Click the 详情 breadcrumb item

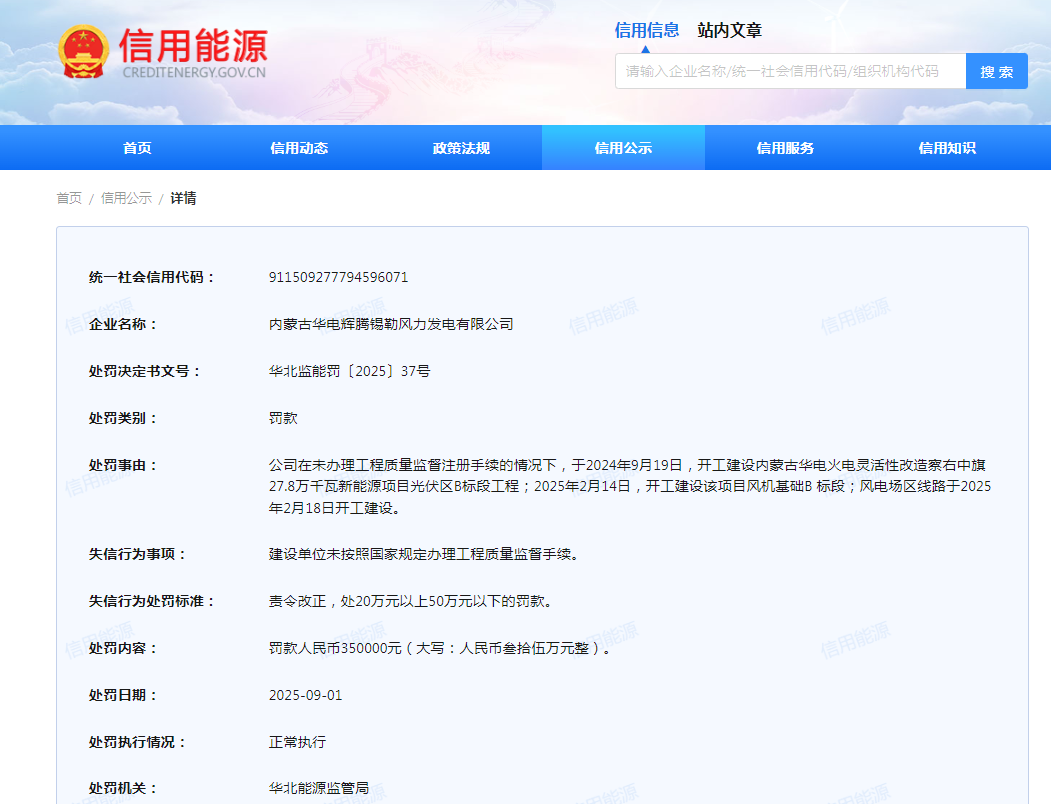[x=183, y=198]
